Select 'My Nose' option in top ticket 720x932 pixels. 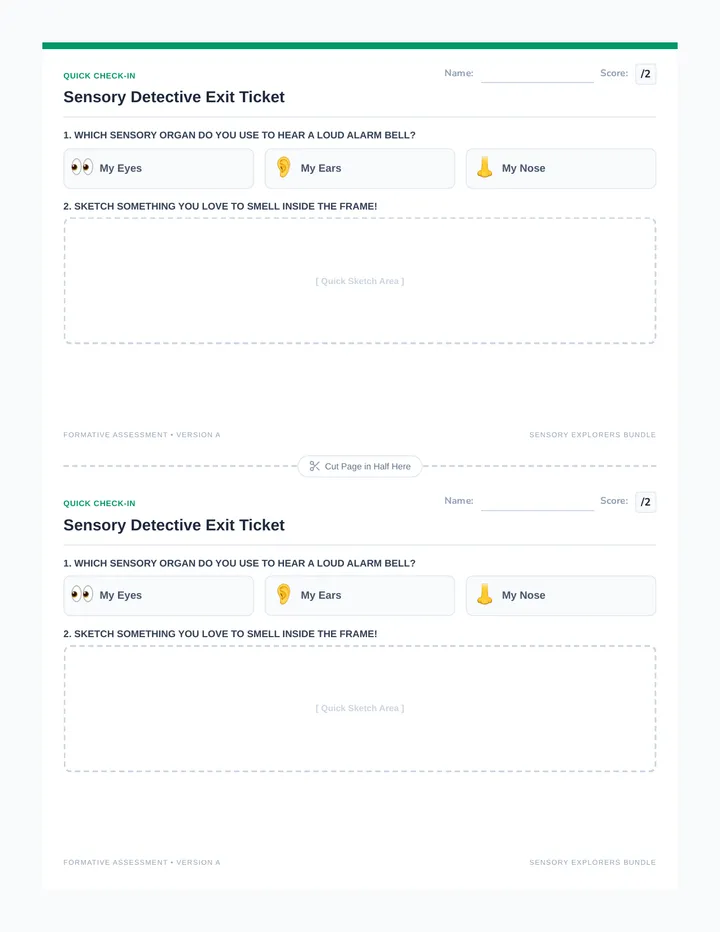[x=561, y=168]
